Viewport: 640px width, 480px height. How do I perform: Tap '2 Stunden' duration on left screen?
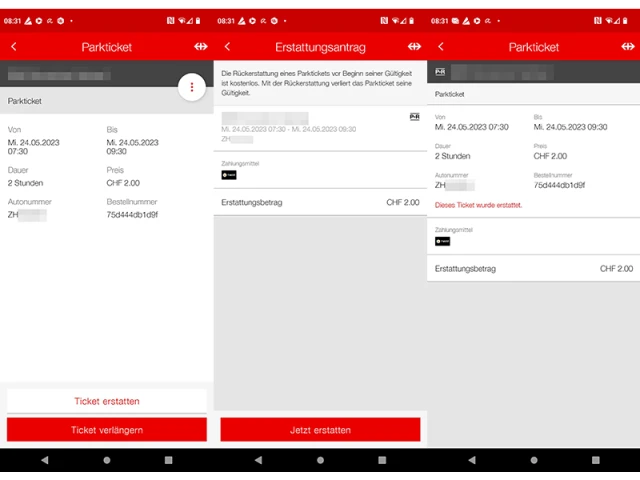tap(25, 183)
